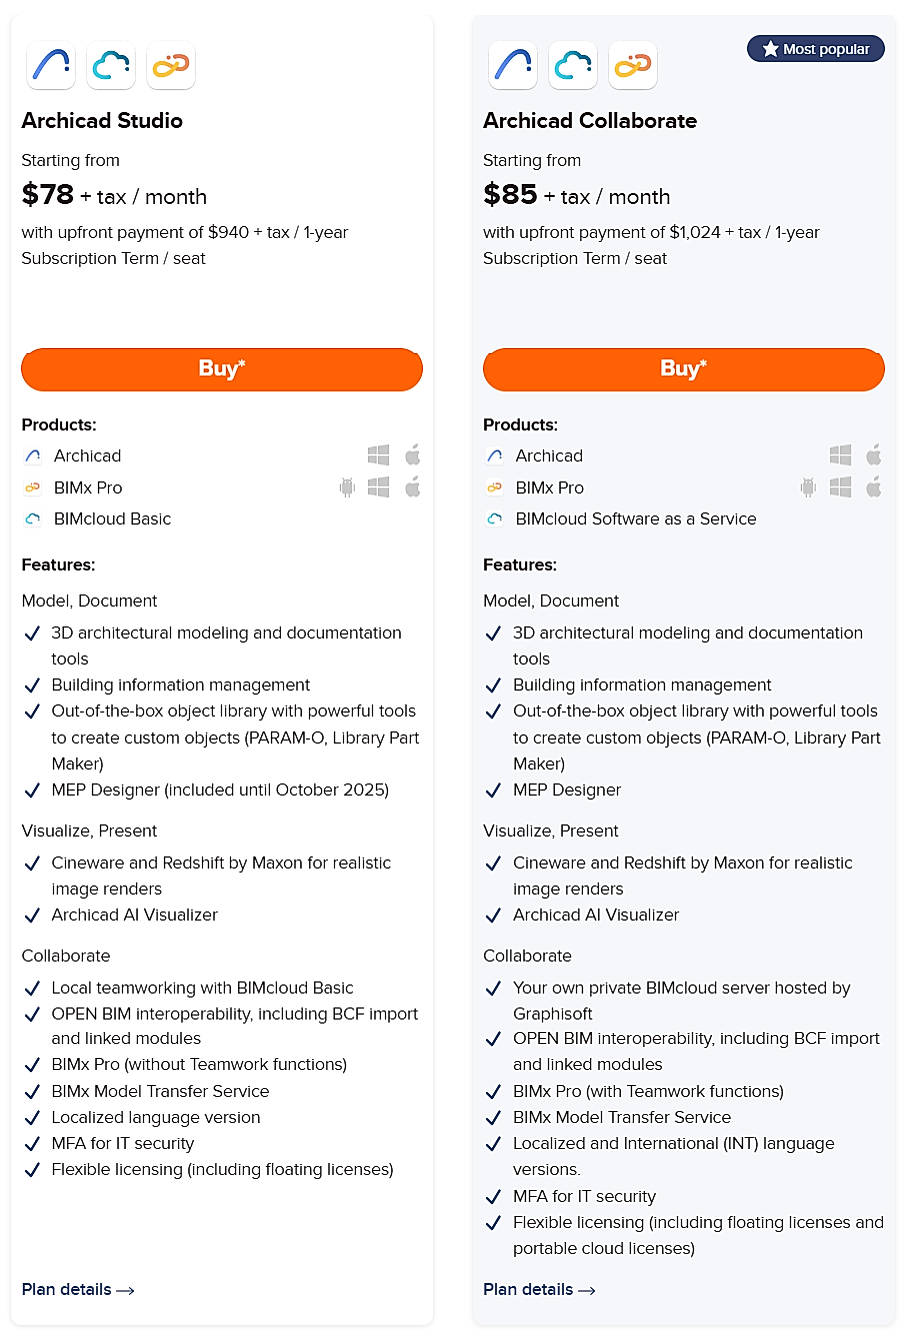Click the BIMx infinity logo in Studio card
Viewport: 904px width, 1336px height.
170,66
